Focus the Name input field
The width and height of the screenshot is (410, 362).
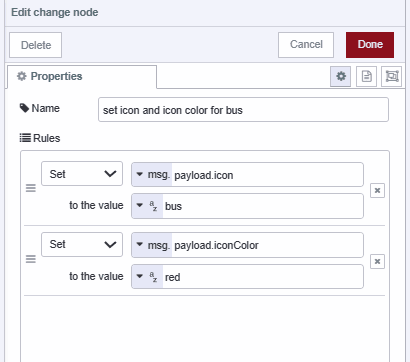[243, 110]
